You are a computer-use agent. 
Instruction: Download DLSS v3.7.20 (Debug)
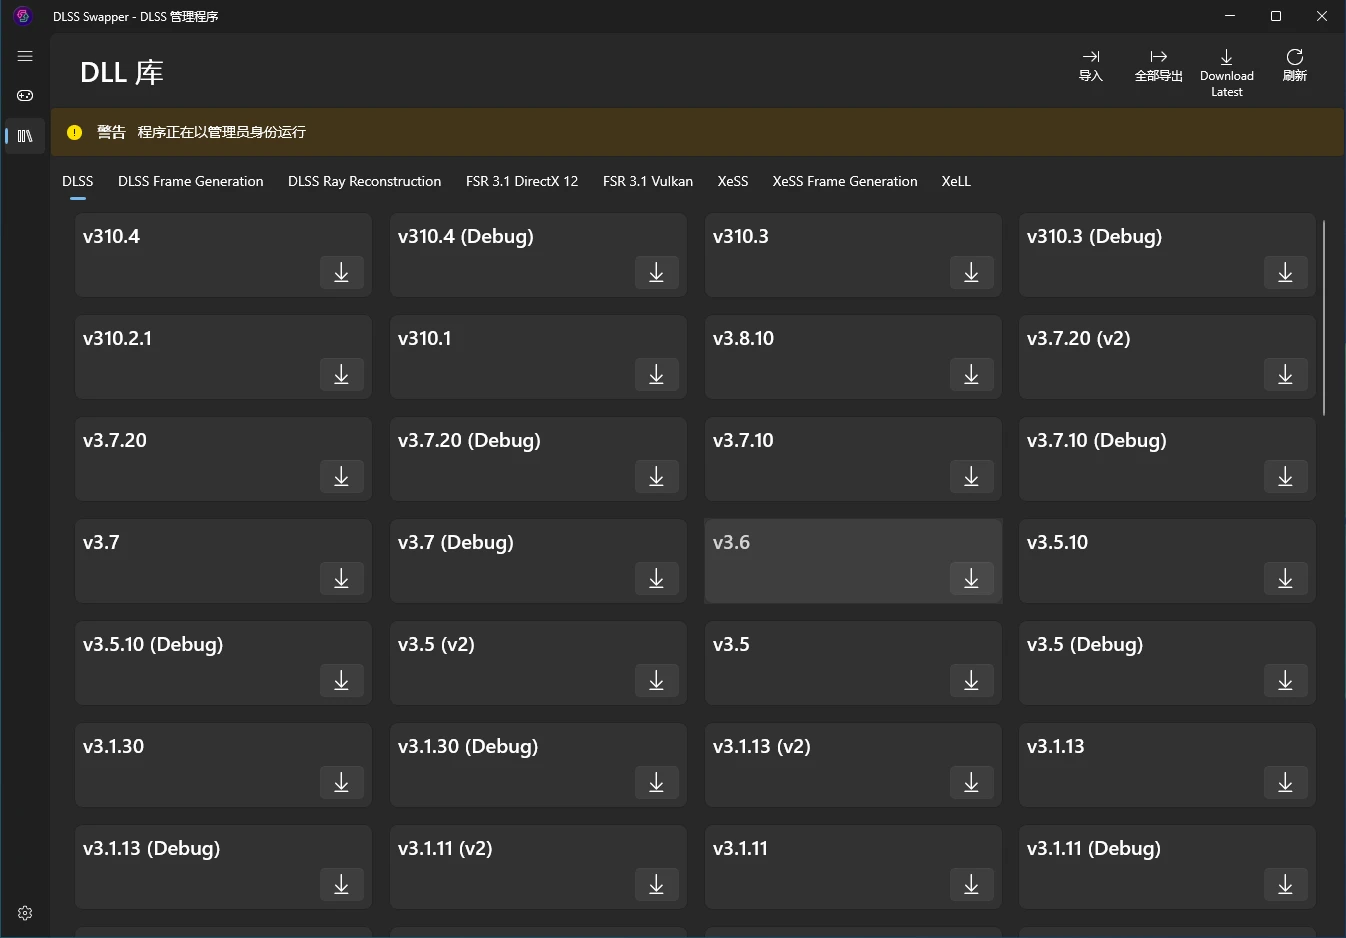pos(656,477)
